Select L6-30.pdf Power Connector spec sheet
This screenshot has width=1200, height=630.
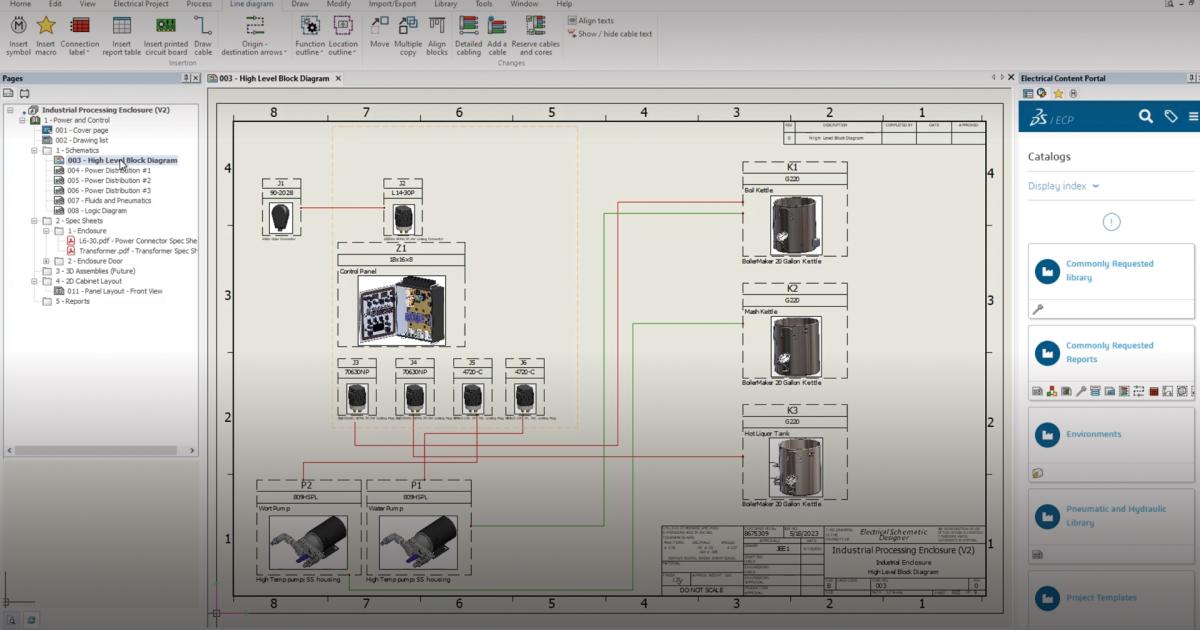(x=138, y=241)
